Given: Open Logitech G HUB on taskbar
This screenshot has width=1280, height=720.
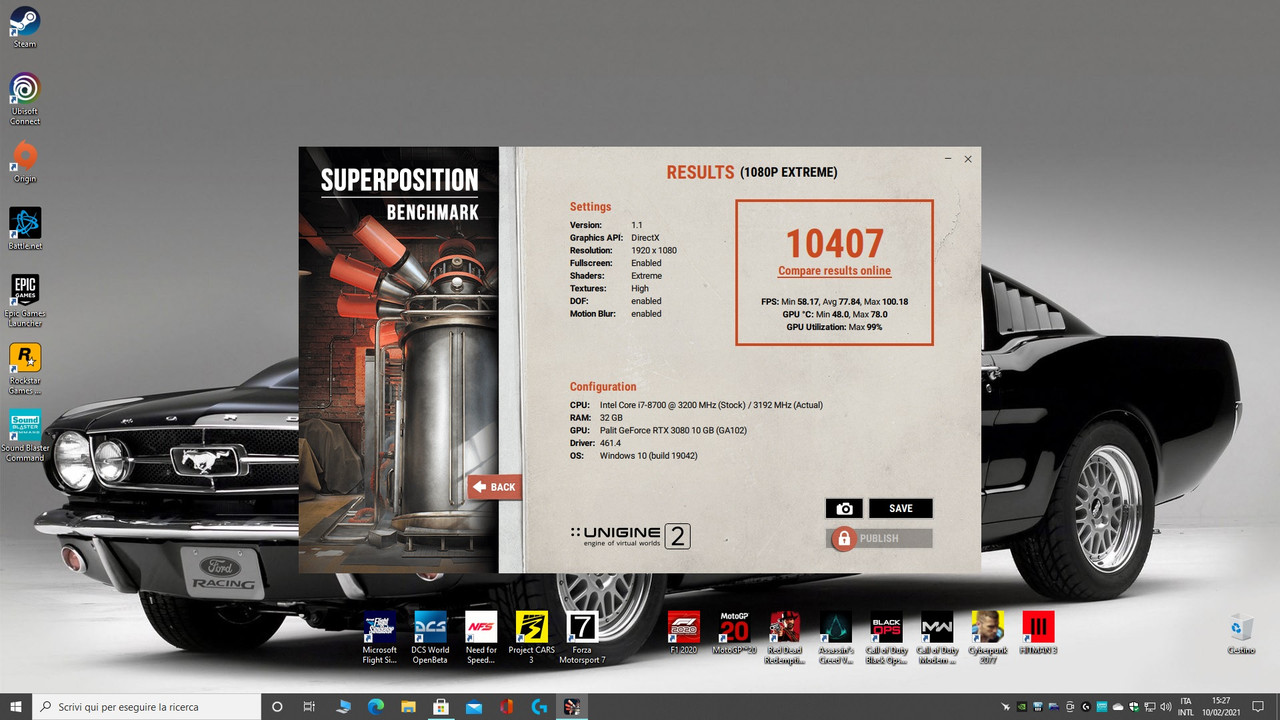Looking at the screenshot, I should pos(539,706).
